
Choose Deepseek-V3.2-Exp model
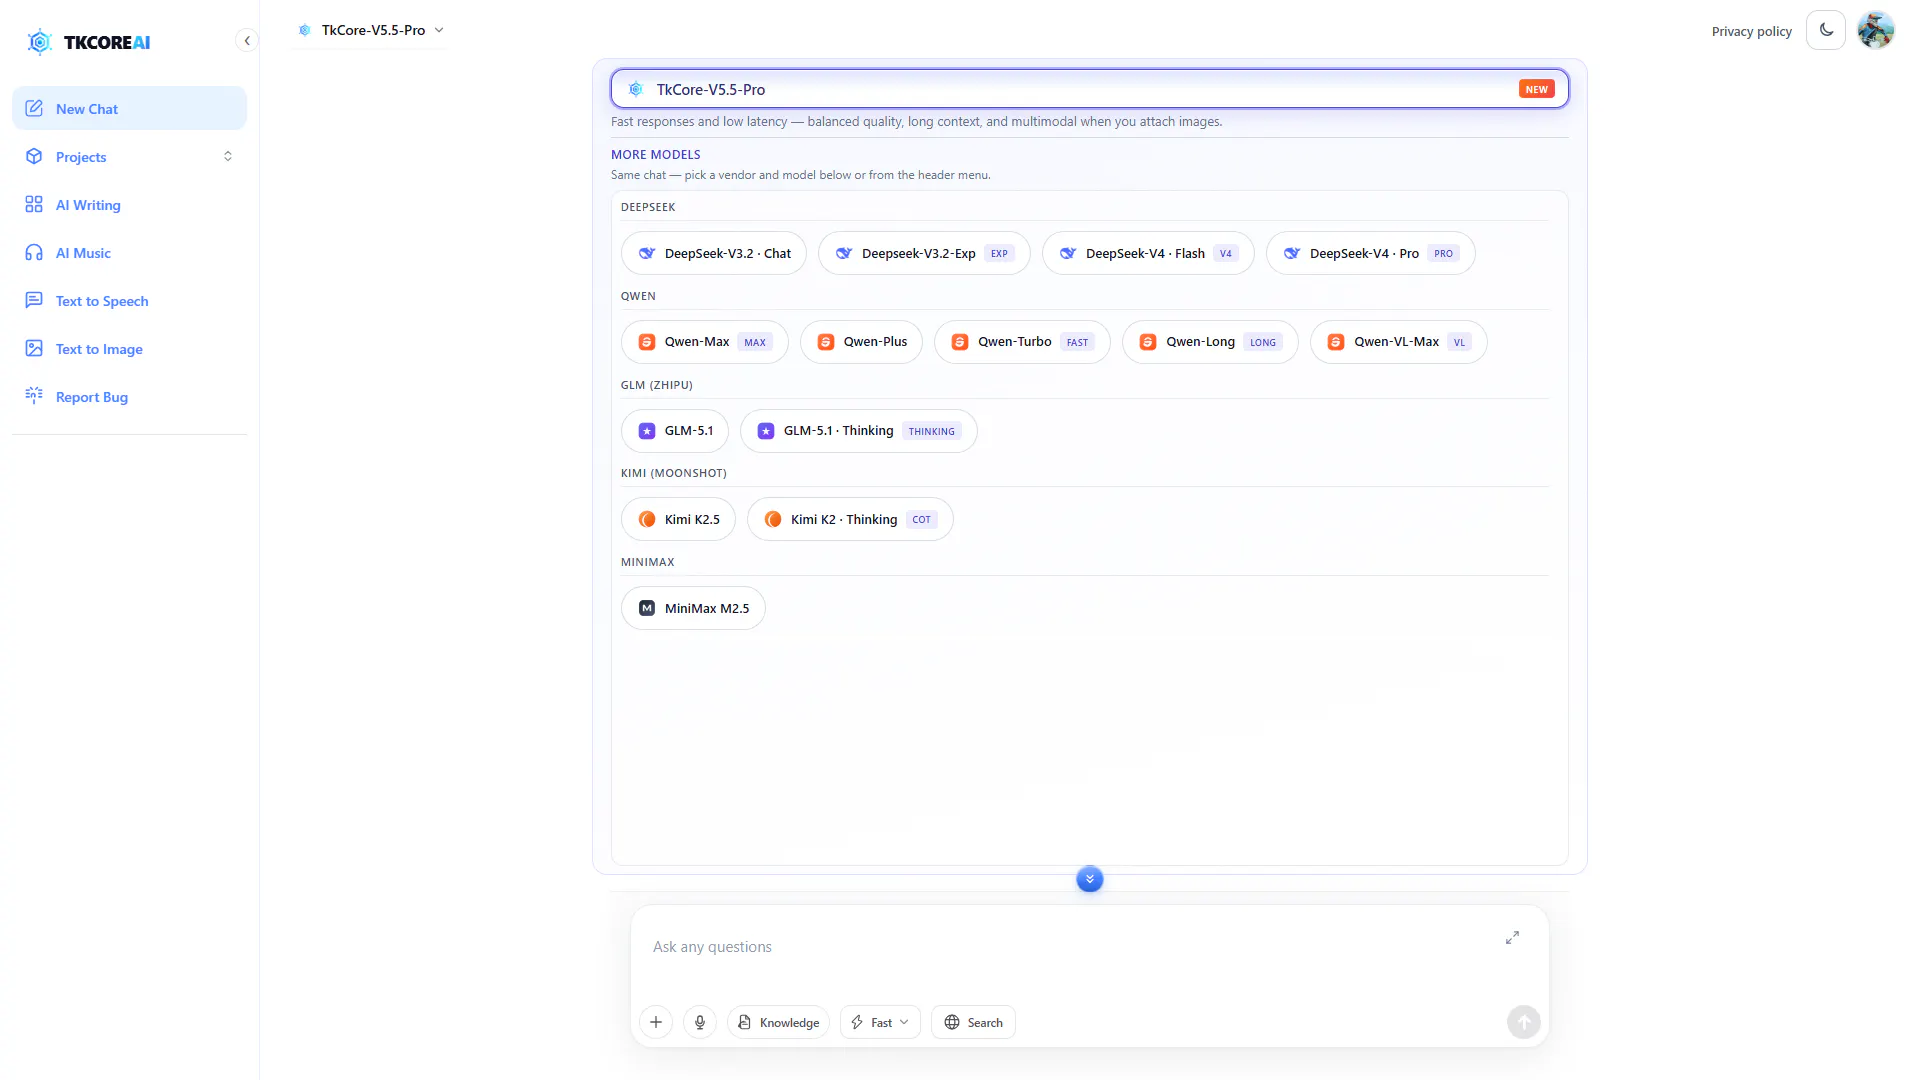tap(924, 254)
